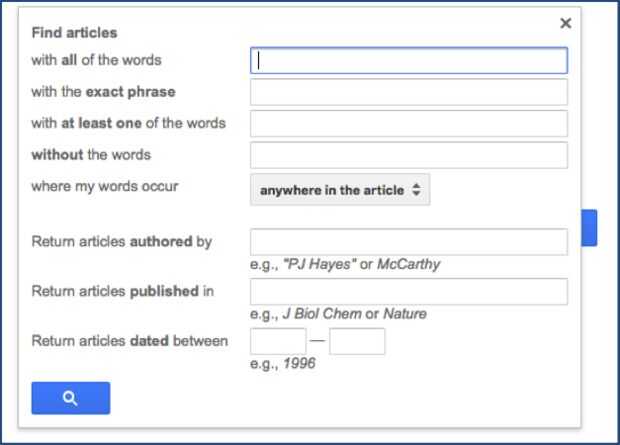Screen dimensions: 620x445
Task: Click the 'with the exact phrase' label
Action: pyautogui.click(x=103, y=92)
